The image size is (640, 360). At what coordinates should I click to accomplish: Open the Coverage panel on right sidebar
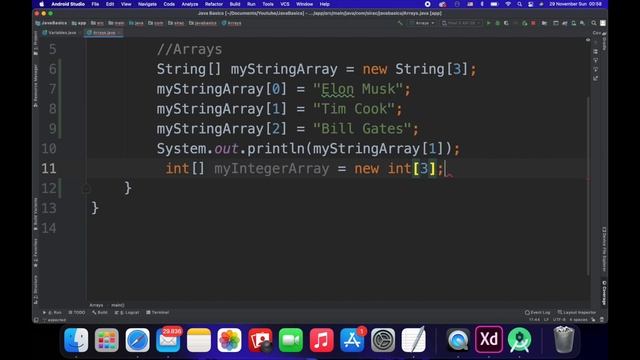click(604, 293)
